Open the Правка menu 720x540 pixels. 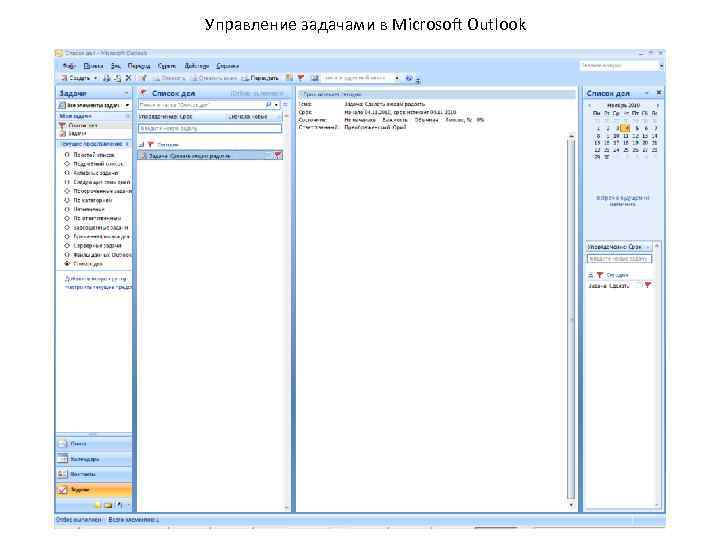94,66
